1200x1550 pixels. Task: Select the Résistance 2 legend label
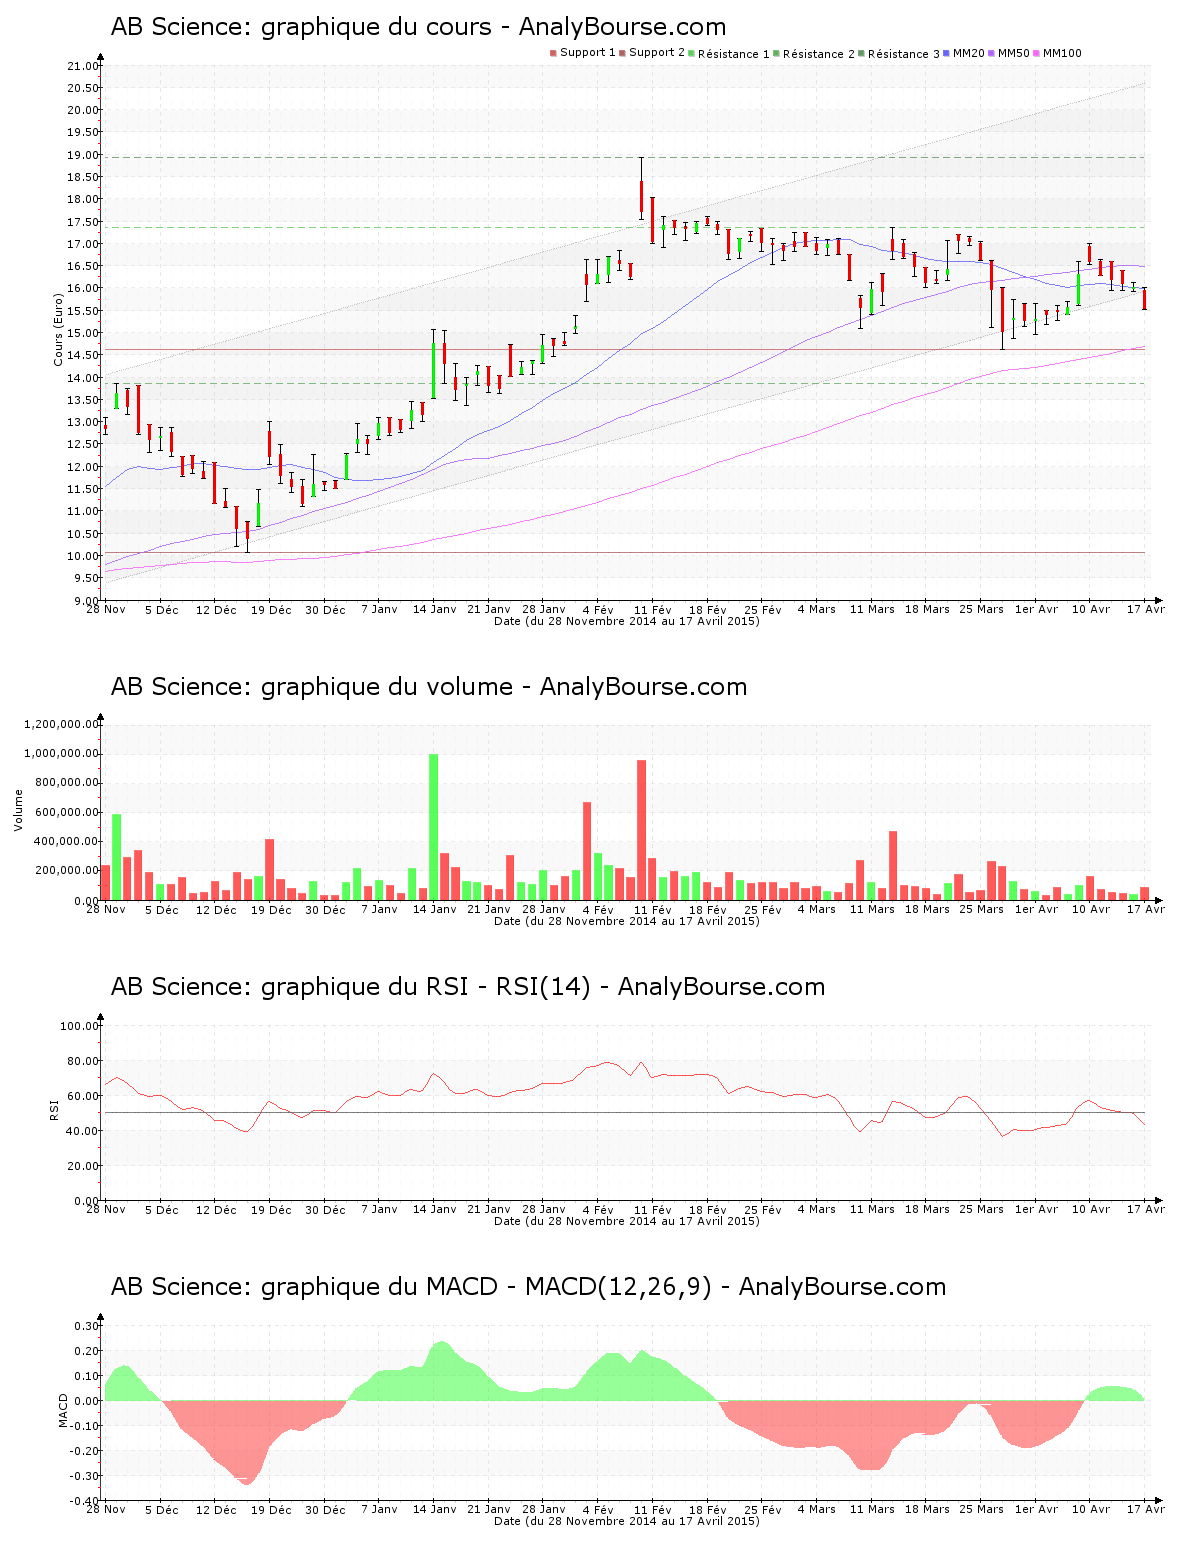click(819, 54)
